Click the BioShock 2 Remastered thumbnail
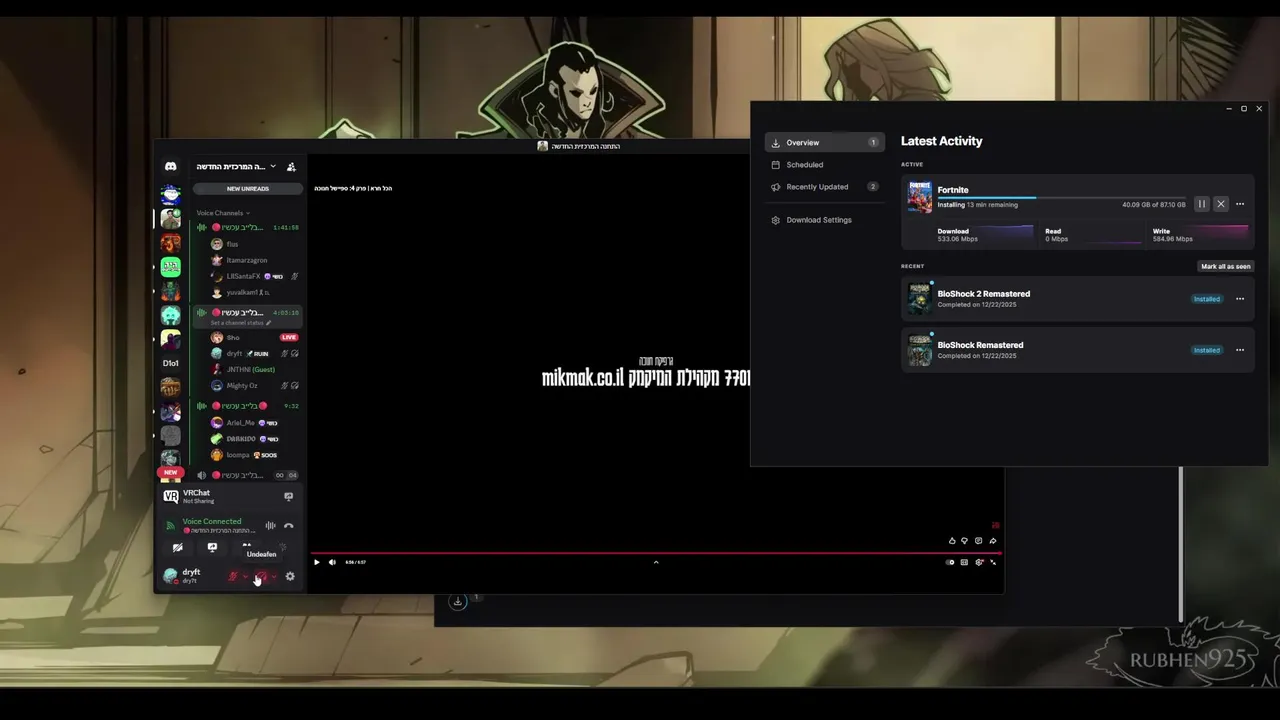Image resolution: width=1280 pixels, height=720 pixels. pyautogui.click(x=919, y=298)
